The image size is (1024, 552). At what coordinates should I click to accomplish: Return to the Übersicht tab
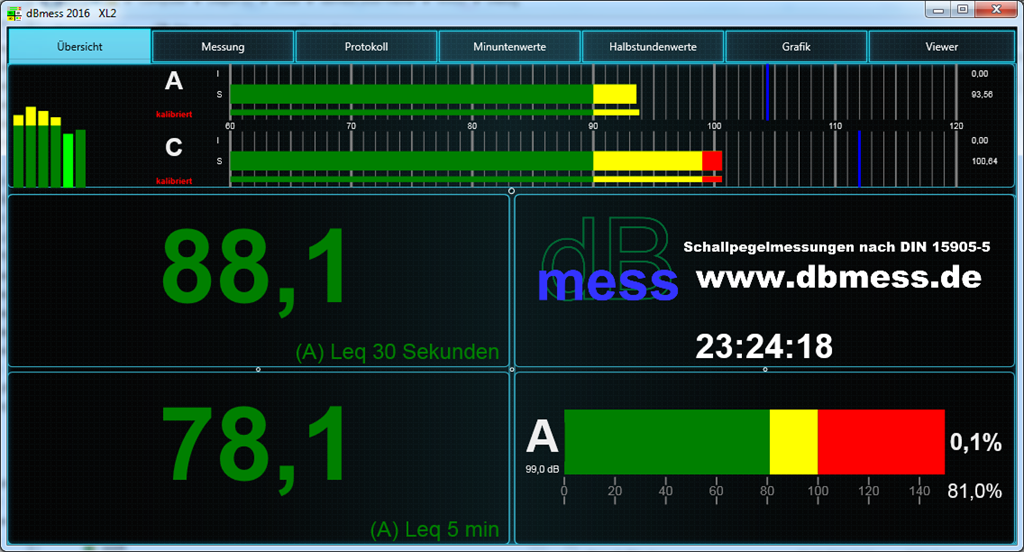pyautogui.click(x=80, y=47)
